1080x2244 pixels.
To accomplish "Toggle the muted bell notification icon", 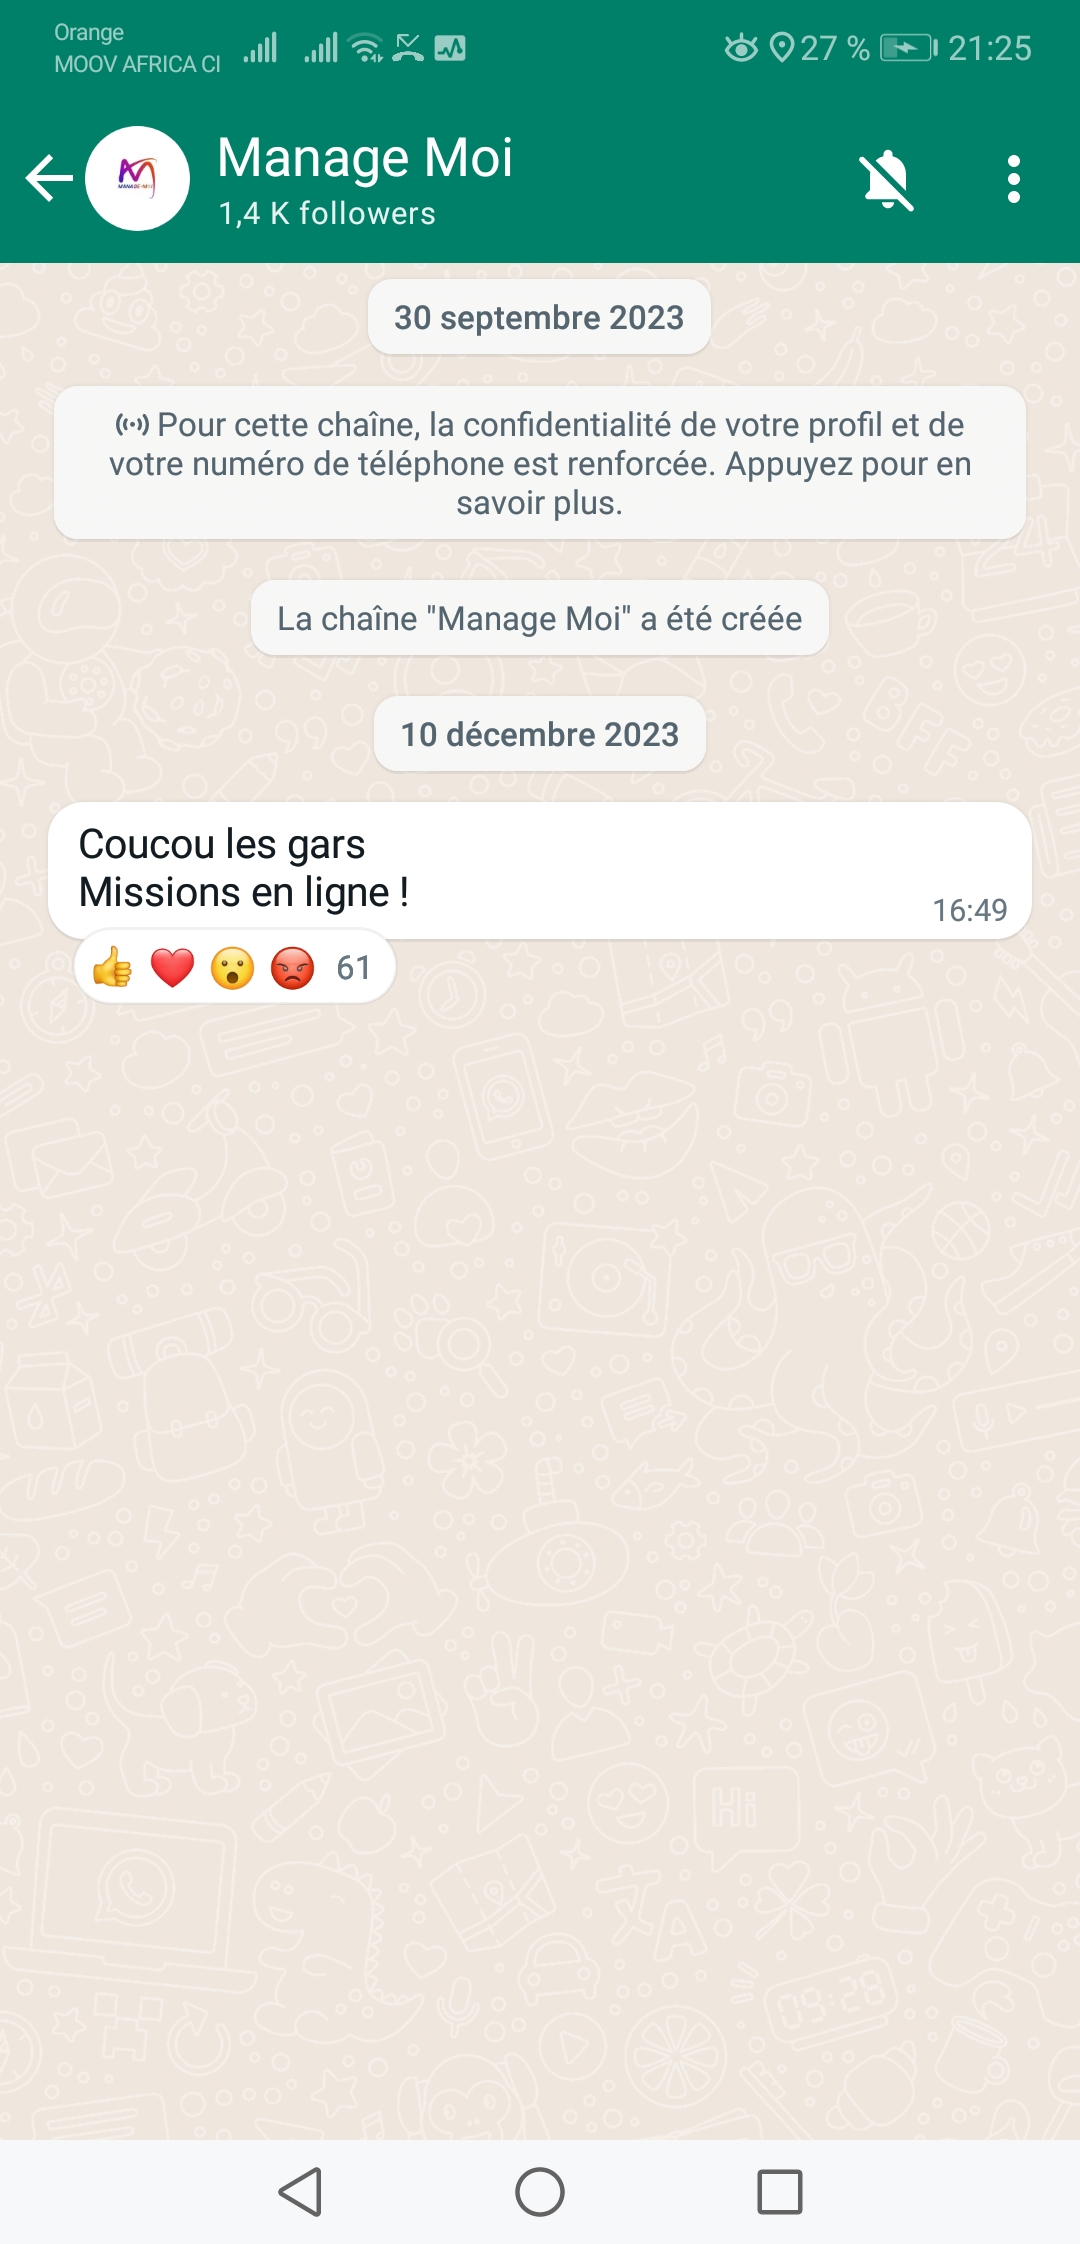I will point(887,180).
